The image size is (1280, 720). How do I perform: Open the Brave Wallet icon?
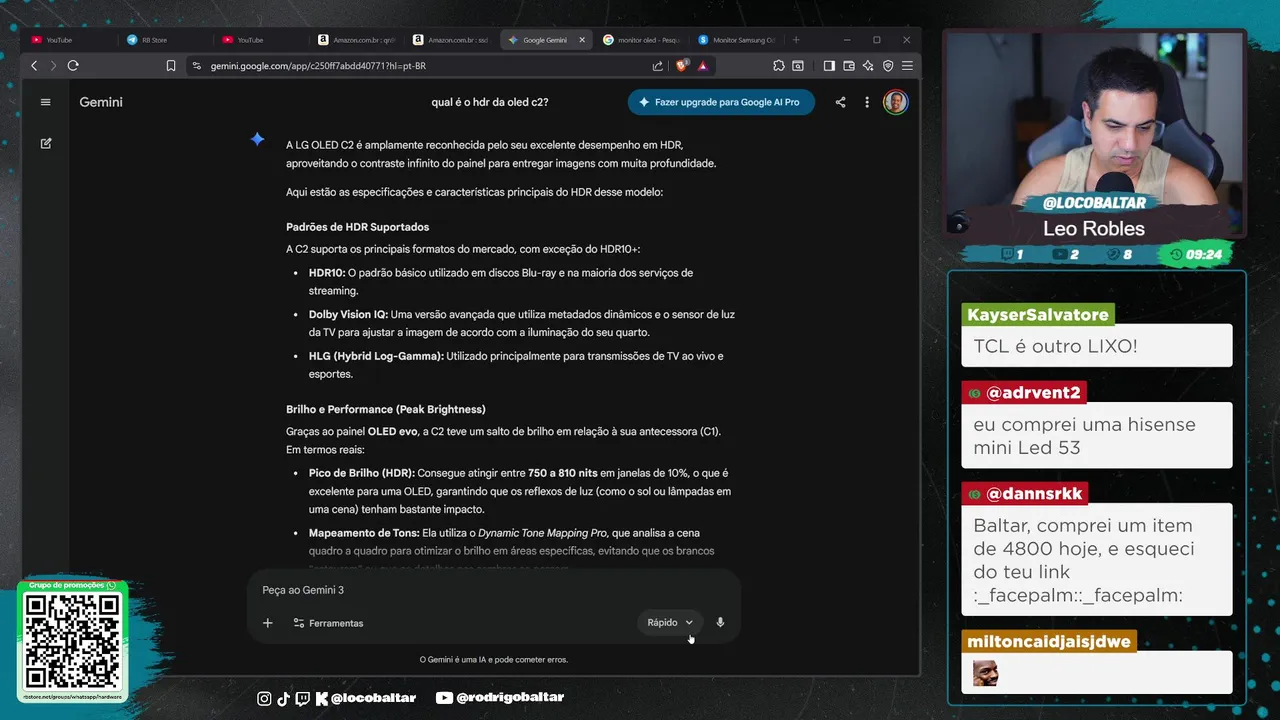tap(849, 66)
